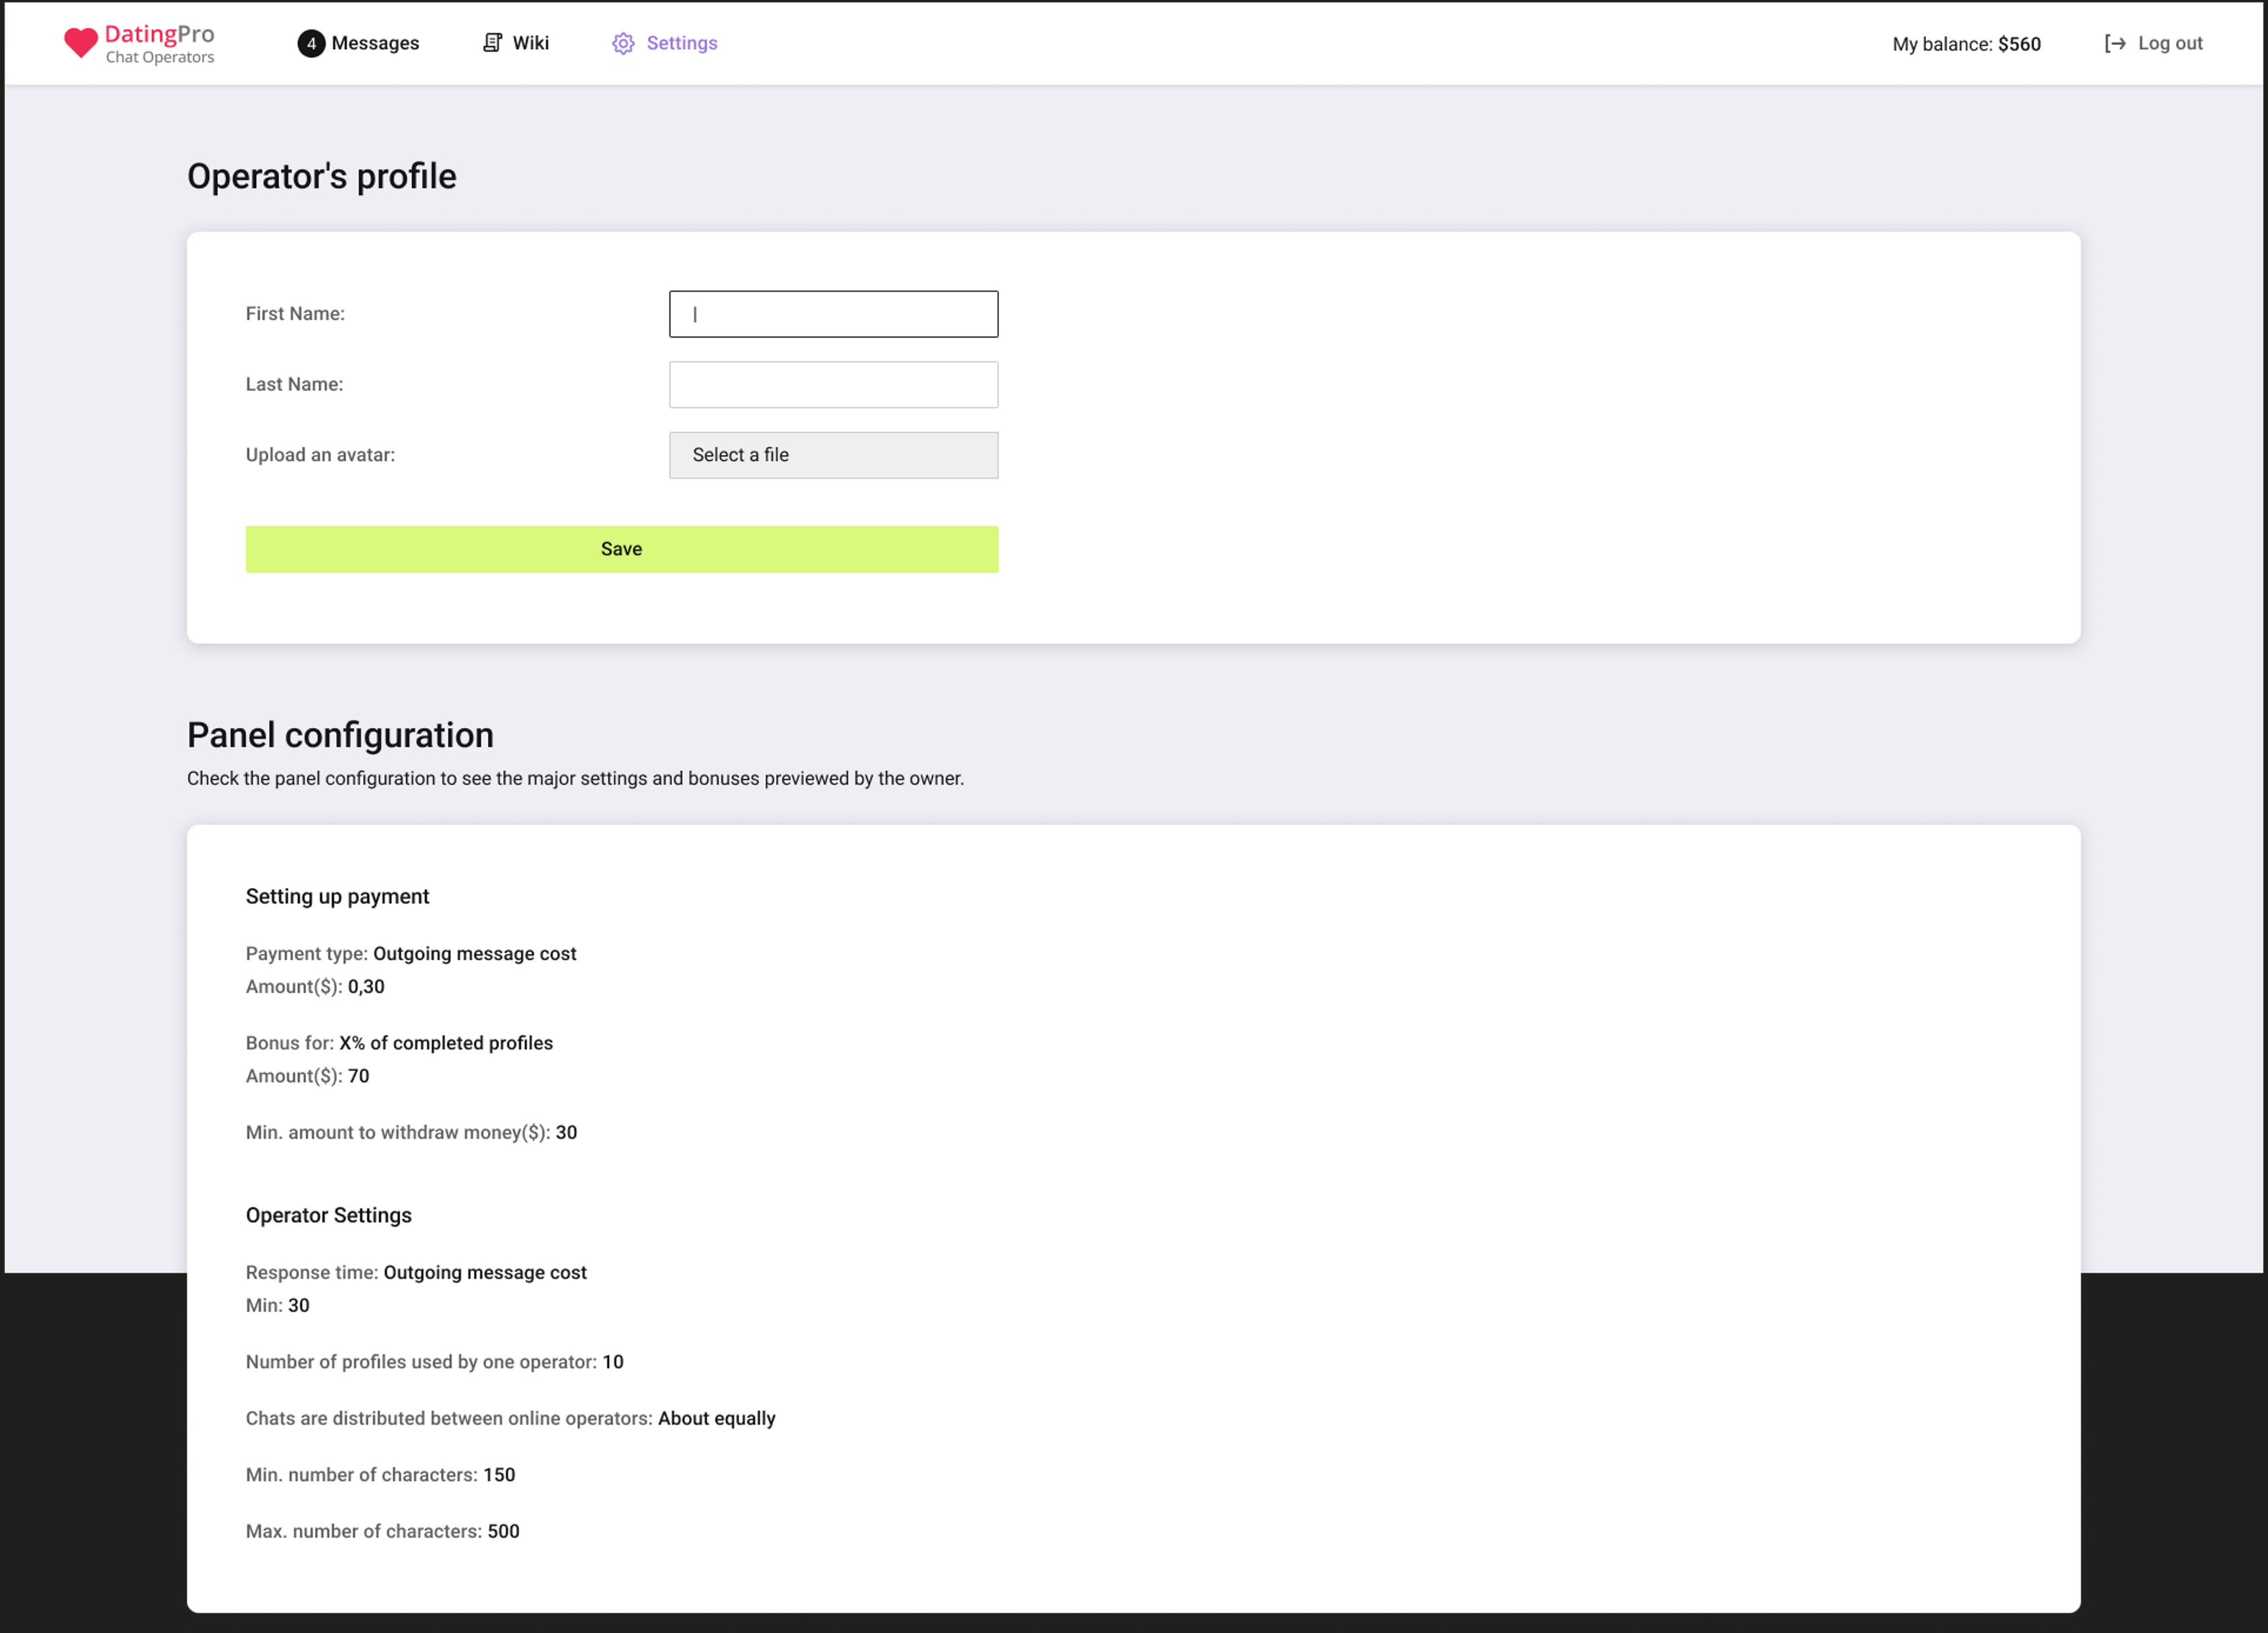Screen dimensions: 2268x1633
Task: Click the Settings gear icon
Action: point(623,43)
